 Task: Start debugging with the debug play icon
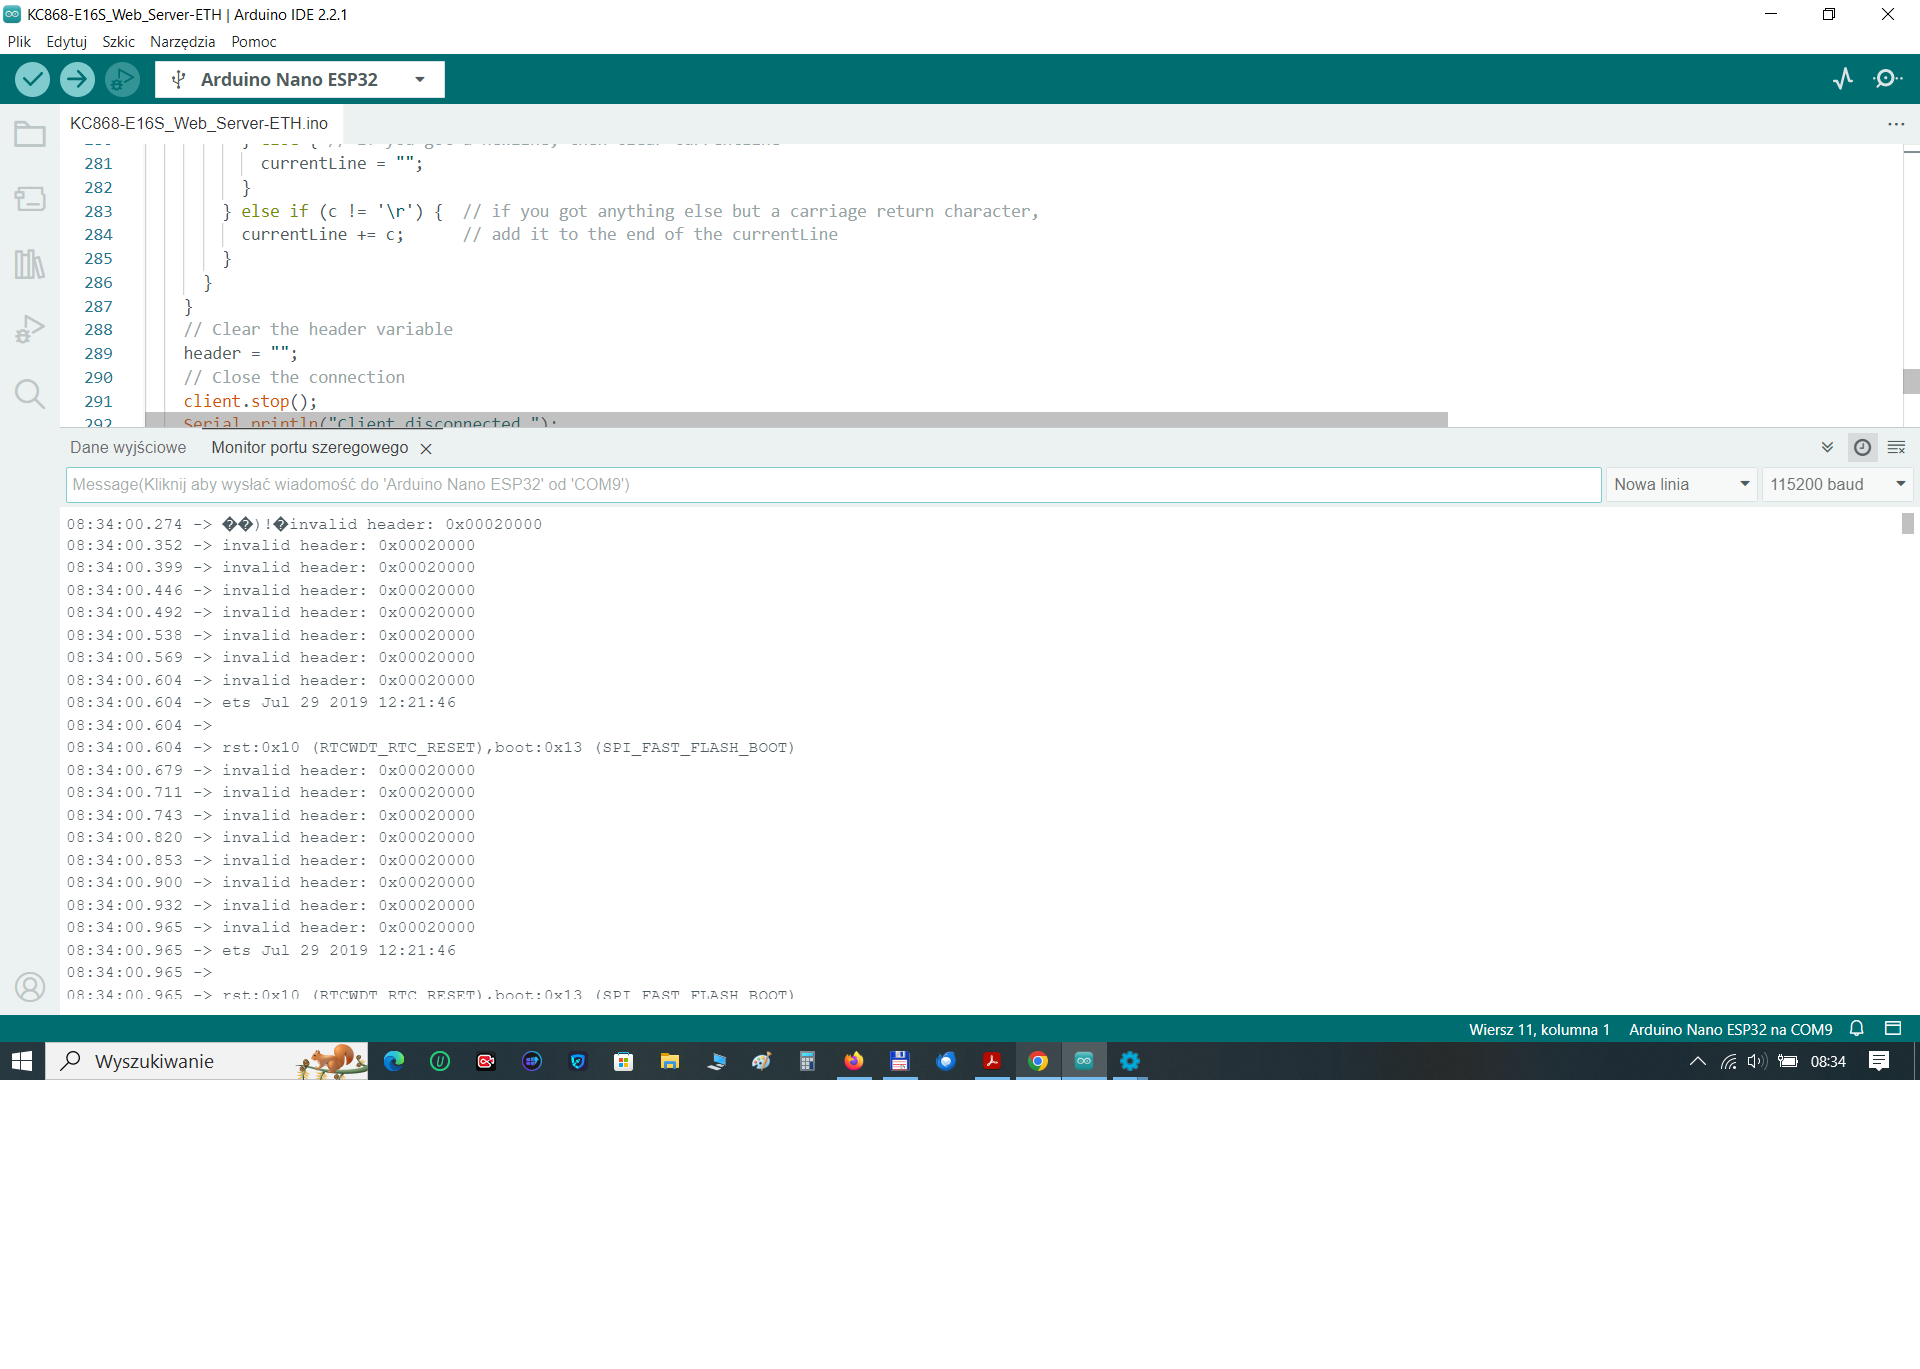(122, 79)
